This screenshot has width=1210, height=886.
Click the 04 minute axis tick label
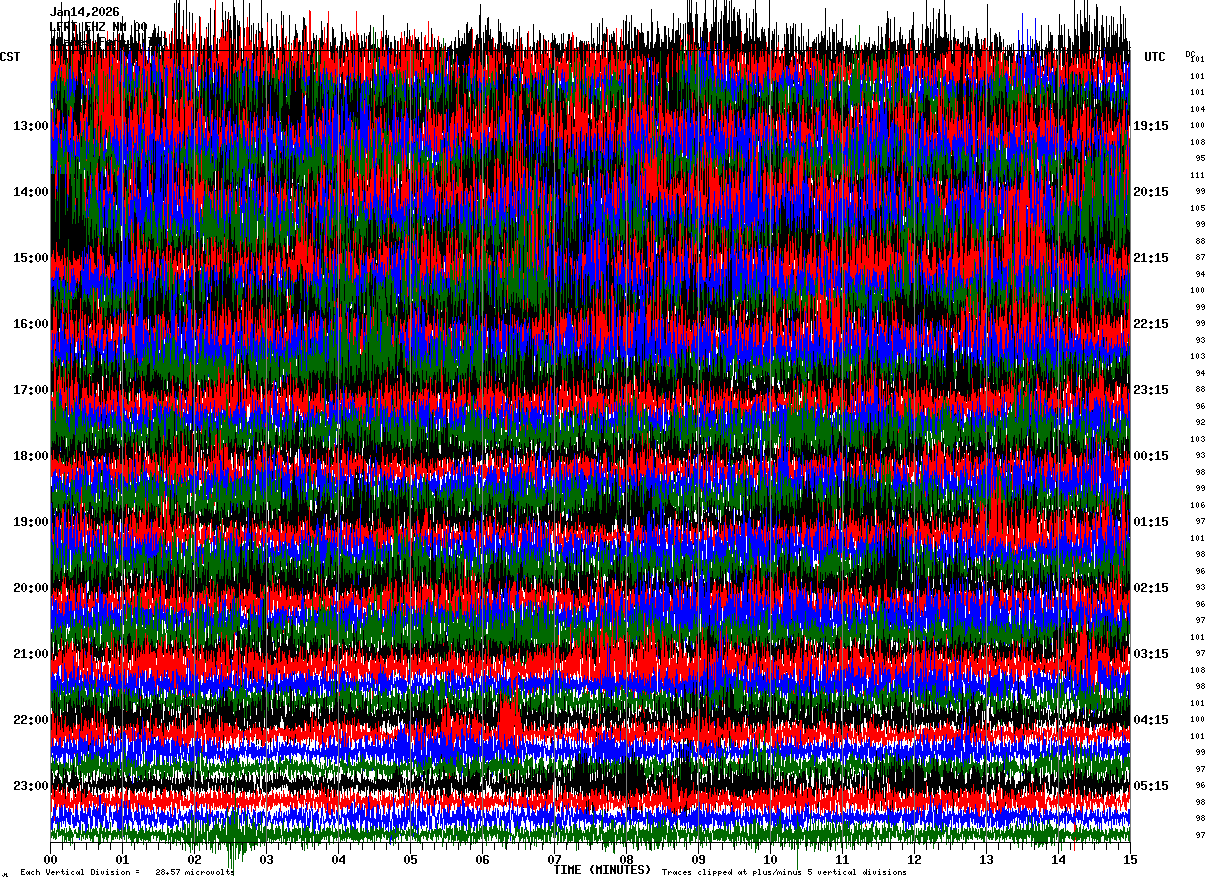339,859
